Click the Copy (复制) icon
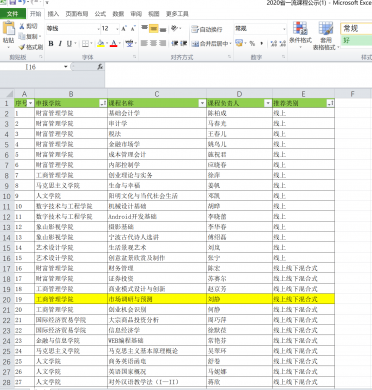372x390 pixels. (x=22, y=36)
